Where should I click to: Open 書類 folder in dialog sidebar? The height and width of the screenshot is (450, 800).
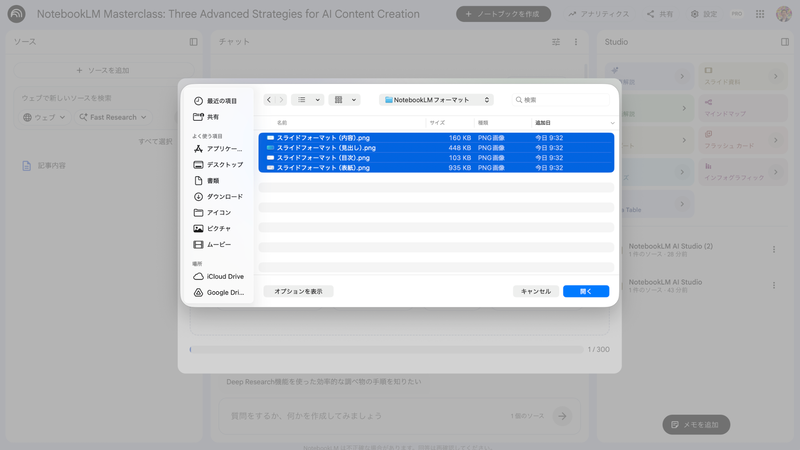[207, 181]
